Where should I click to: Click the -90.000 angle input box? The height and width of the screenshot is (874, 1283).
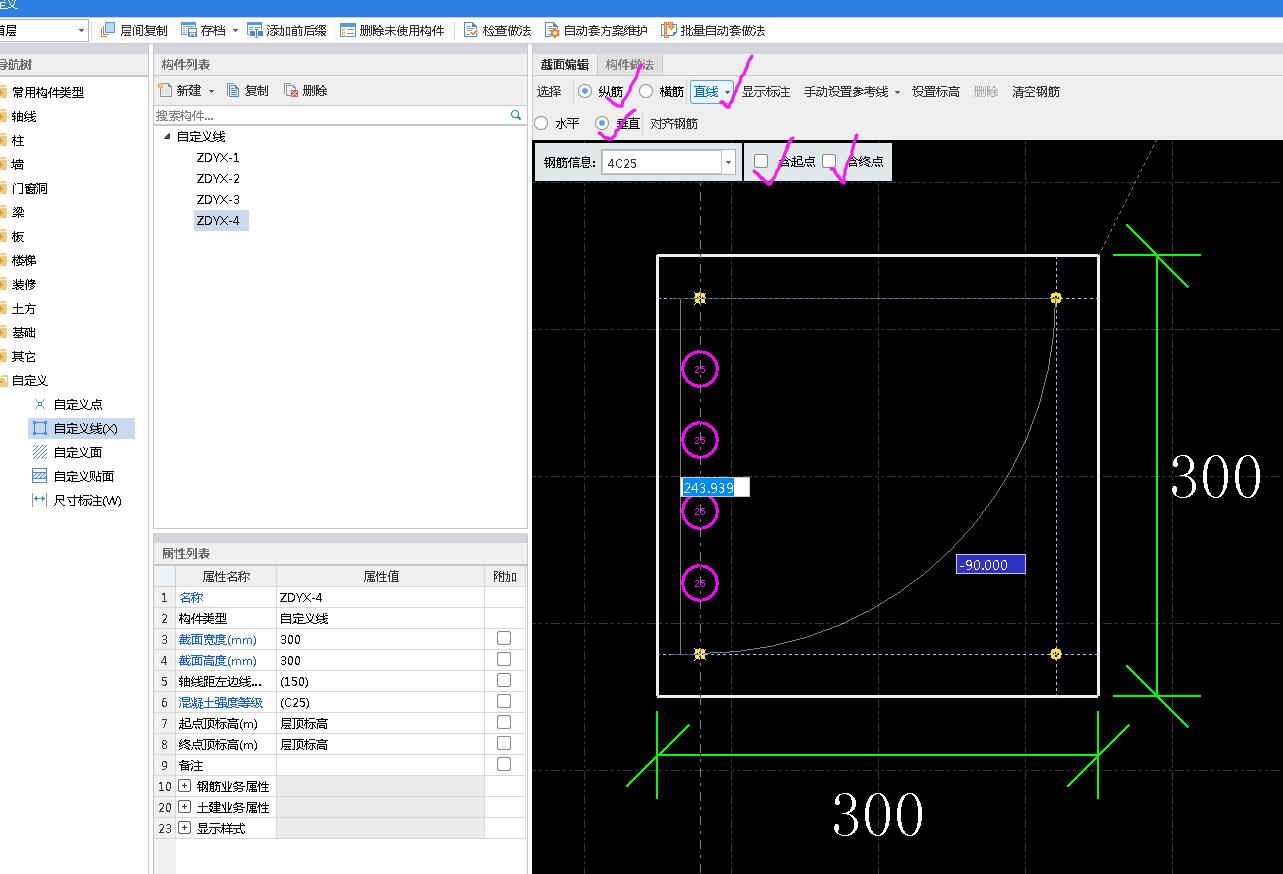[990, 564]
